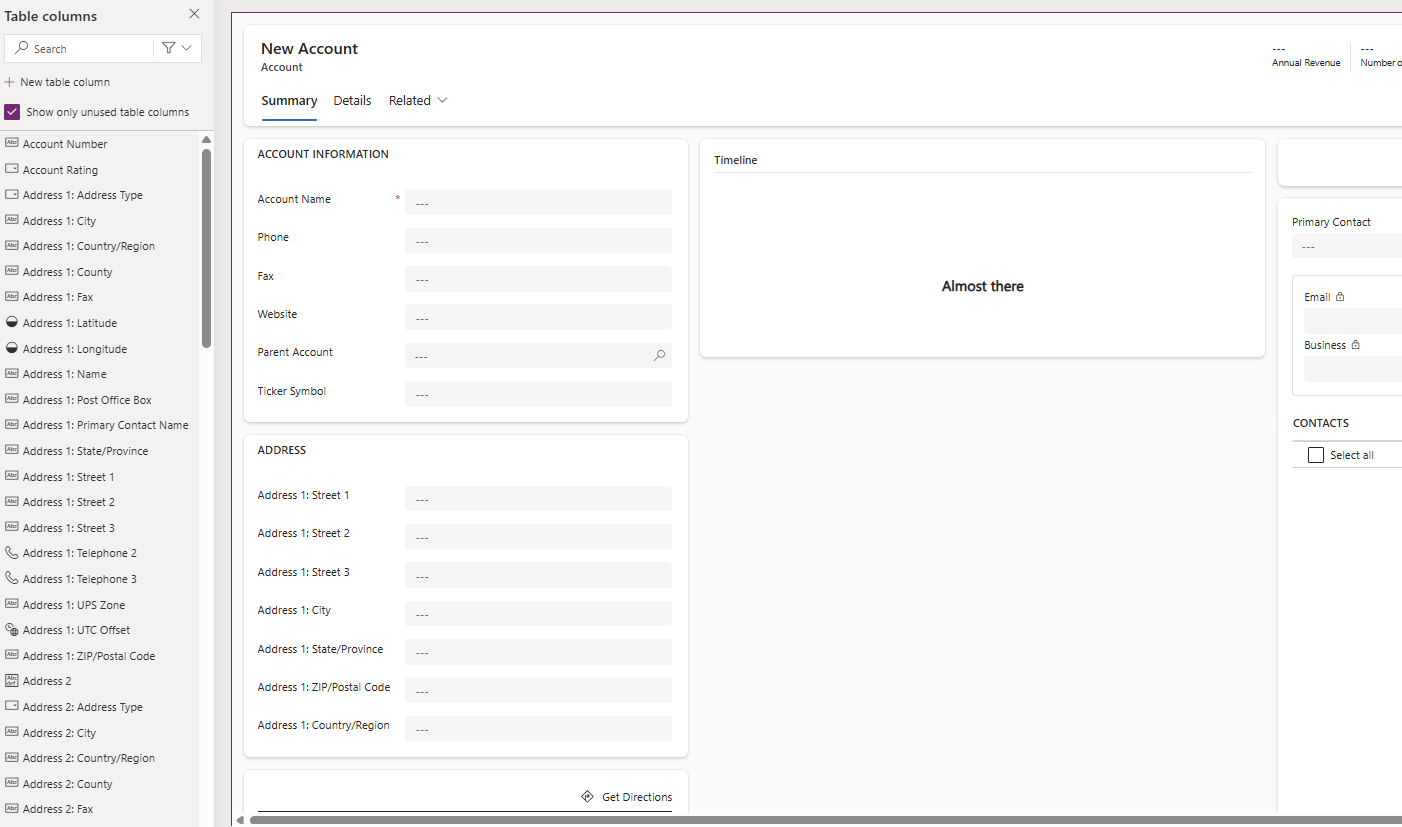
Task: Click the Account Name input field
Action: 538,202
